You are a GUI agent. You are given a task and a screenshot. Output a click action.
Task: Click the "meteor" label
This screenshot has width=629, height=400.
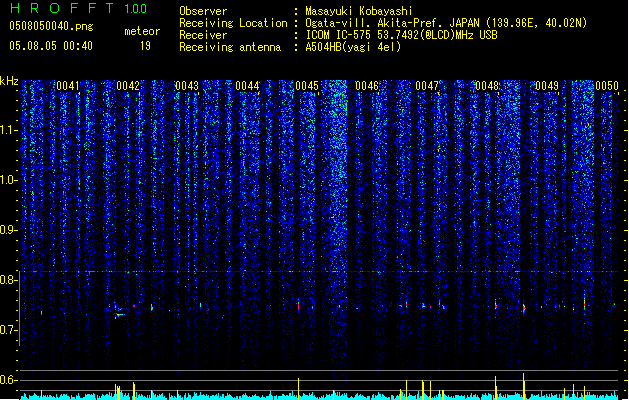[142, 31]
